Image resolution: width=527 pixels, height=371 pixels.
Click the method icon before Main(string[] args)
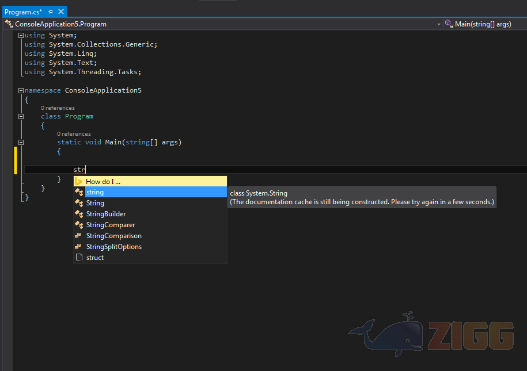coord(449,24)
